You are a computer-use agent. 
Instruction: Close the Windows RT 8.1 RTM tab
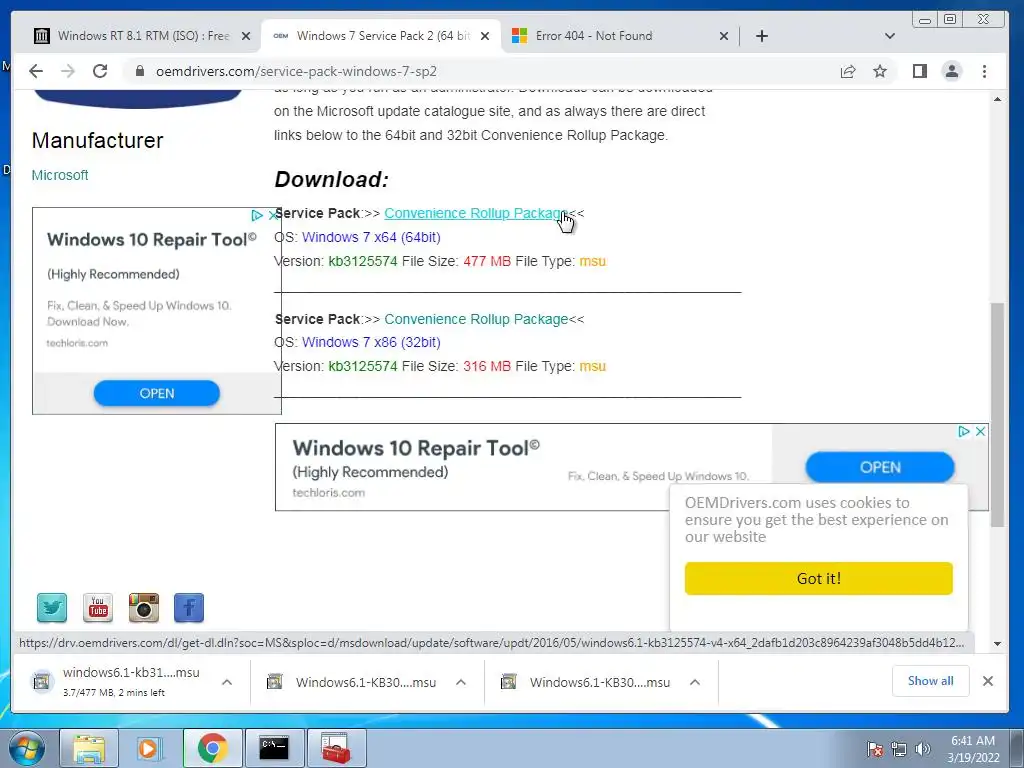pyautogui.click(x=246, y=36)
